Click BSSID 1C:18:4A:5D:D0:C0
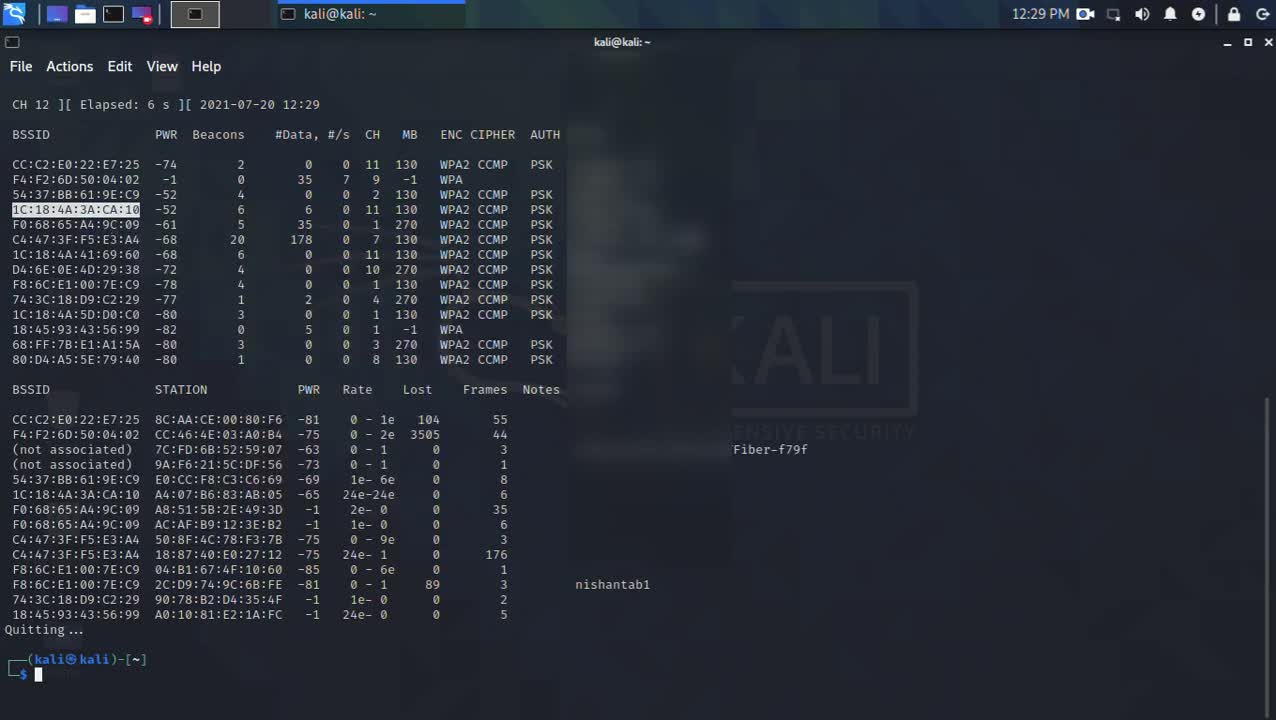 (x=76, y=315)
